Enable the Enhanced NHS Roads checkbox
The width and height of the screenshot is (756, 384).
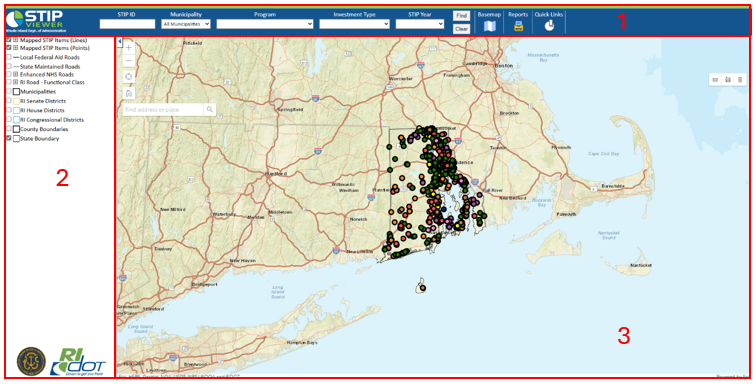[9, 75]
